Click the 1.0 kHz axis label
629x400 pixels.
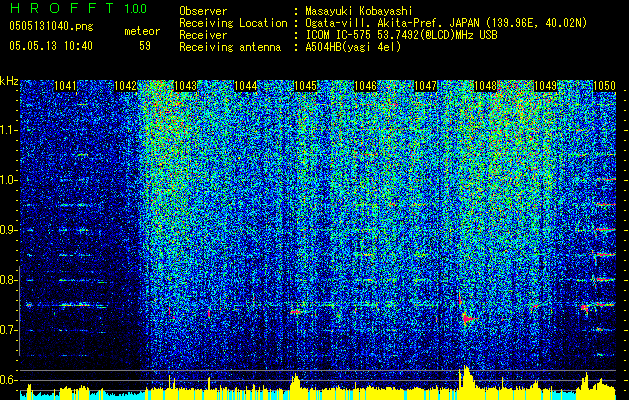coord(7,180)
